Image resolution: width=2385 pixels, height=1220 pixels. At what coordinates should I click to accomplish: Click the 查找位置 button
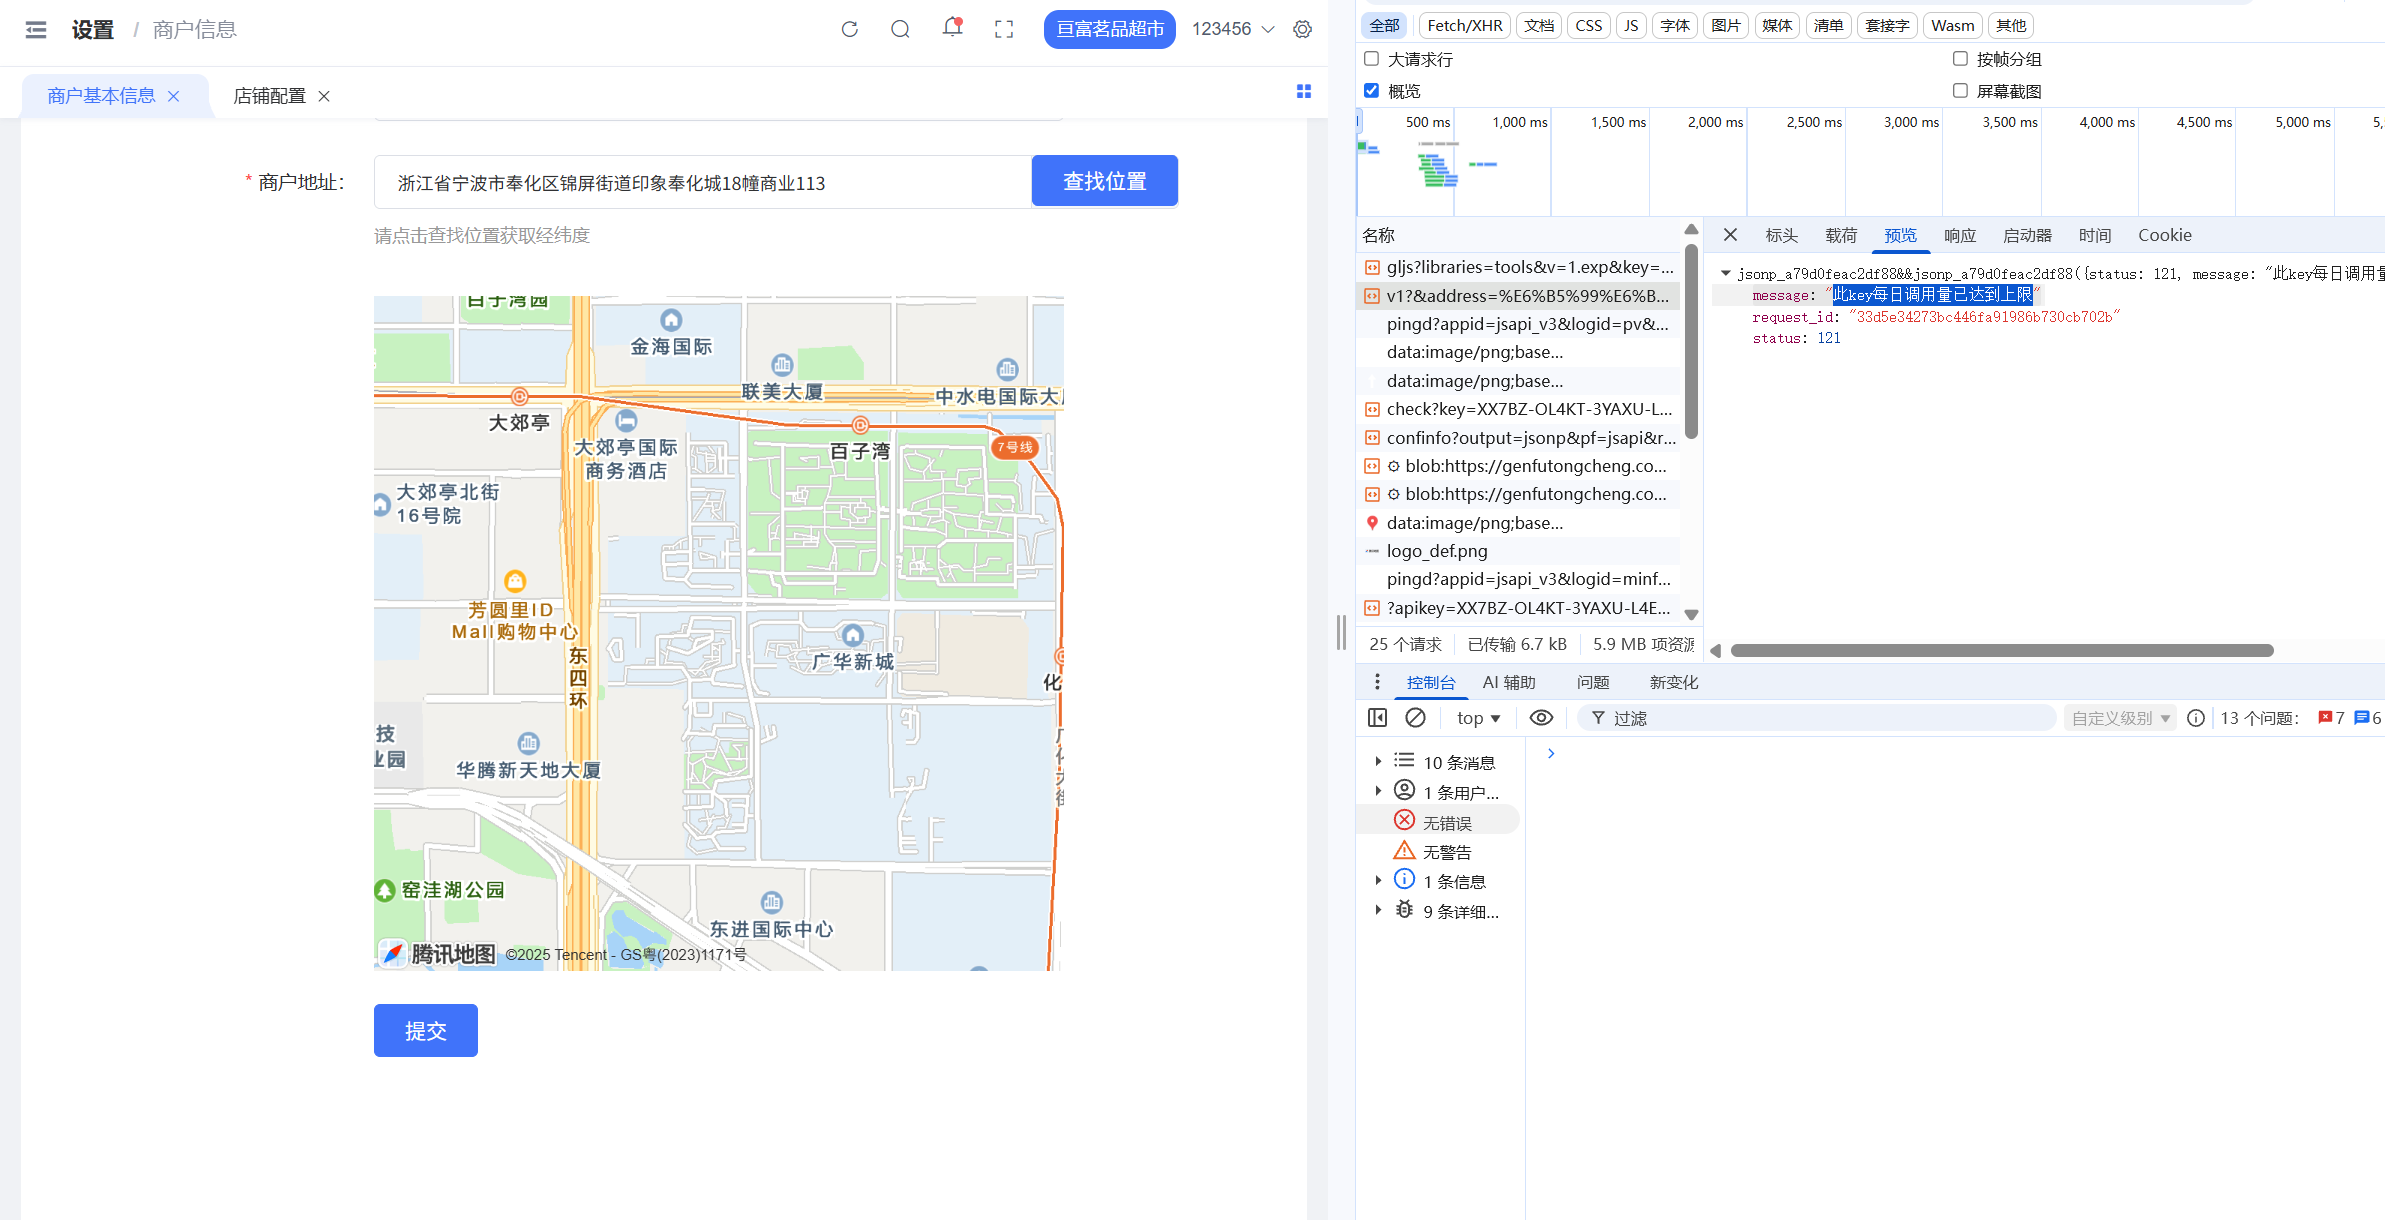(1104, 181)
